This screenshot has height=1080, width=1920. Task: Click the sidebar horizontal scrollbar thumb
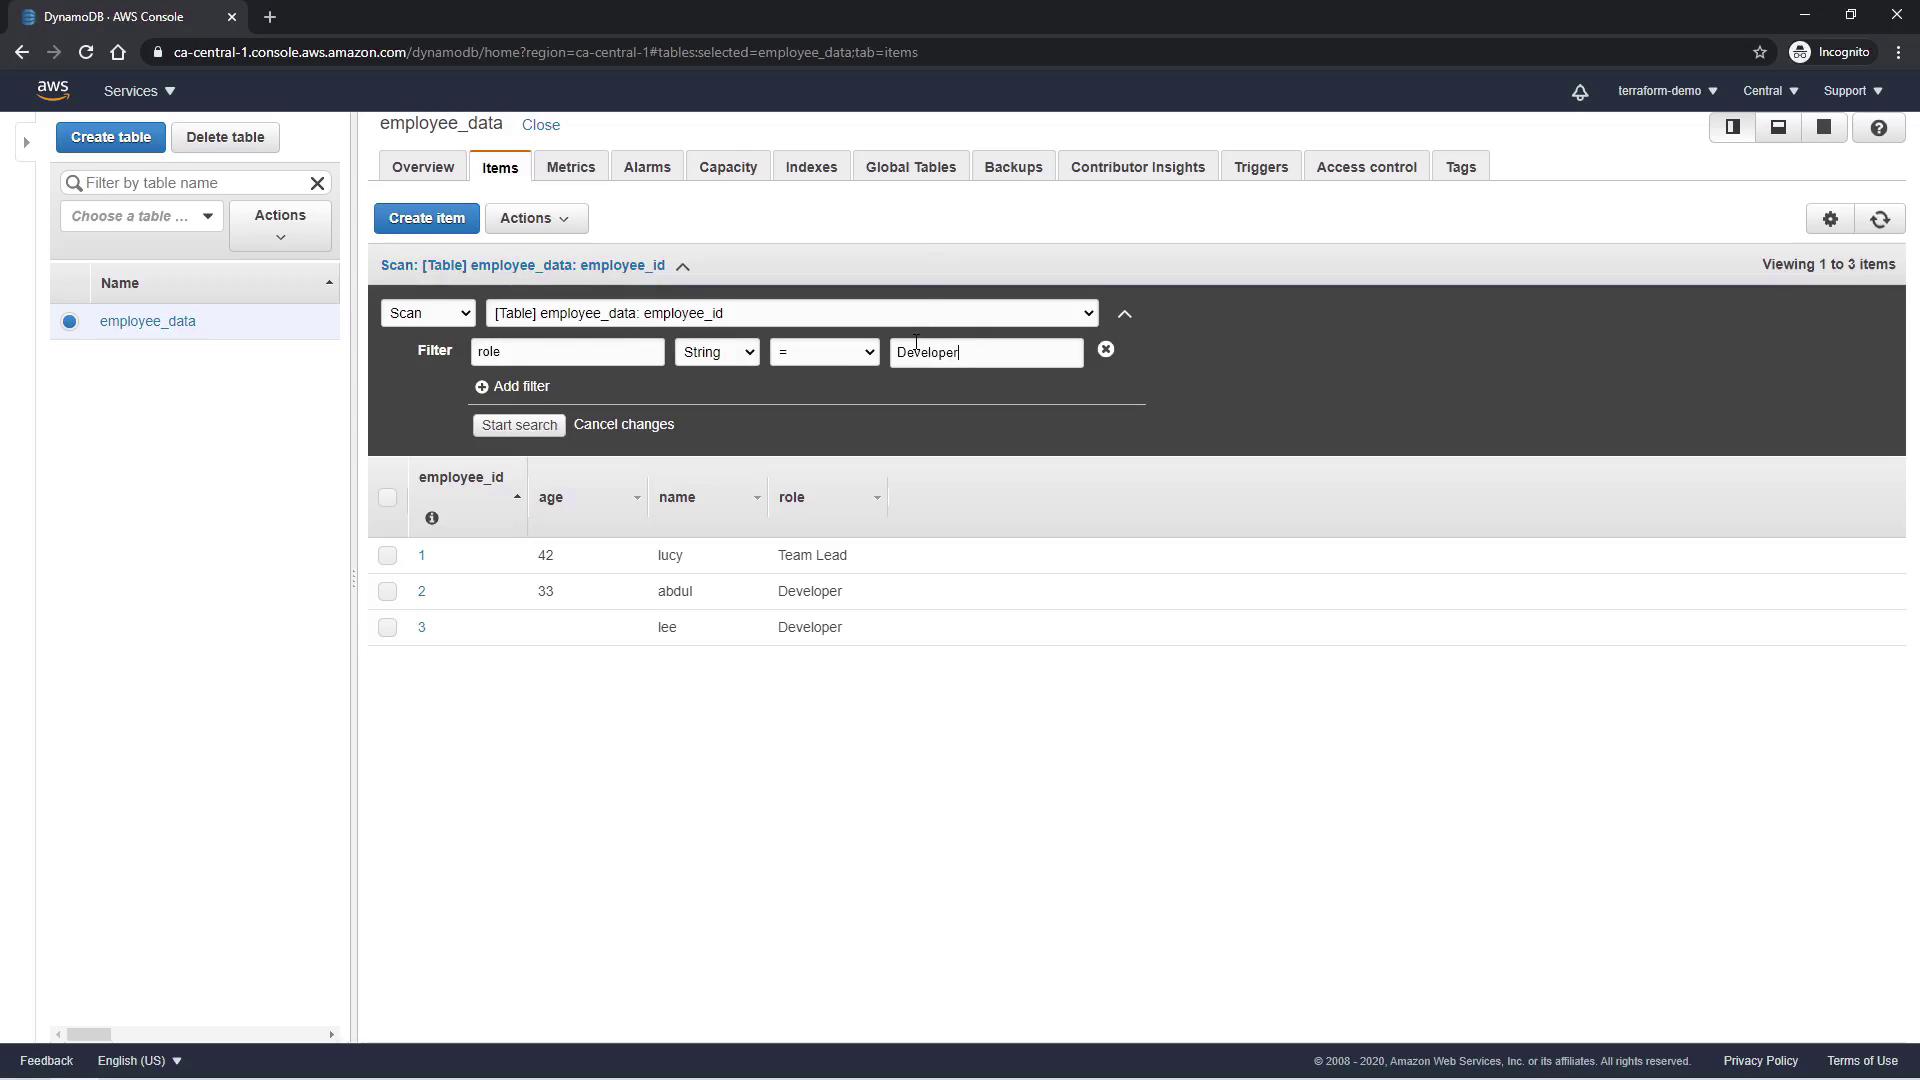[89, 1034]
